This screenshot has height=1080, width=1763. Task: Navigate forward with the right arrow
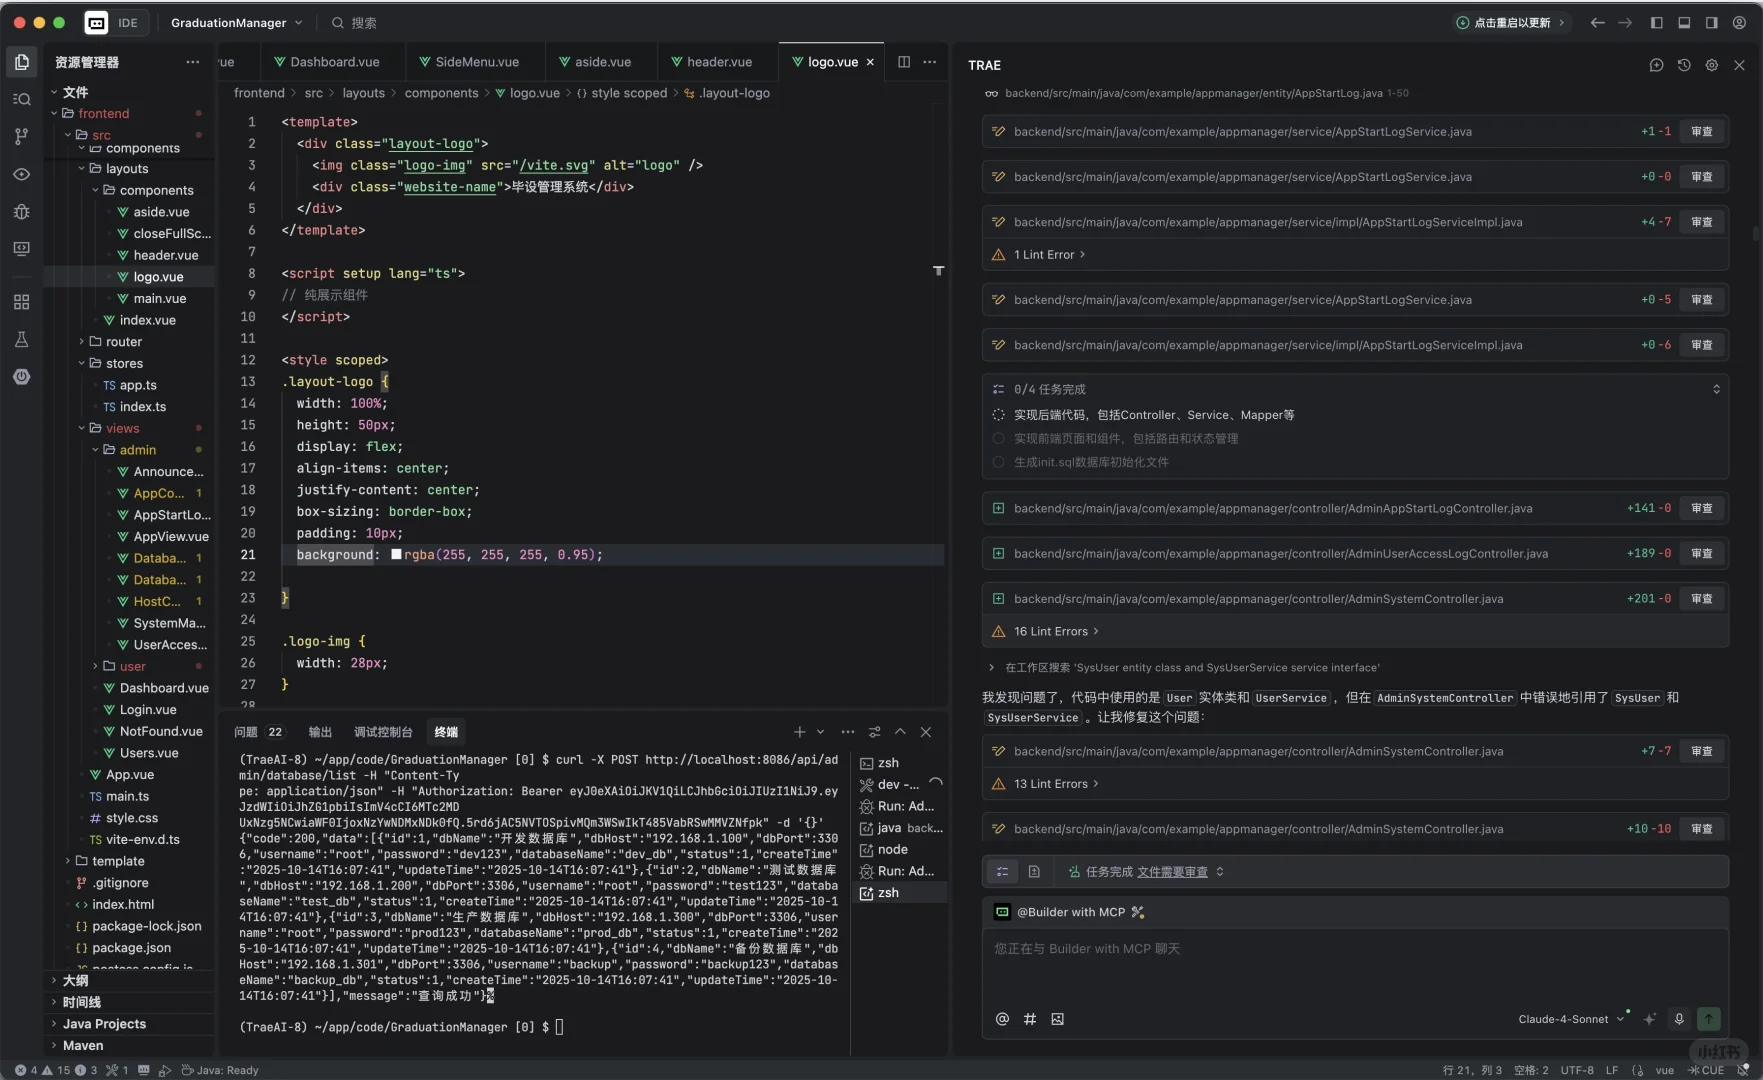point(1625,23)
